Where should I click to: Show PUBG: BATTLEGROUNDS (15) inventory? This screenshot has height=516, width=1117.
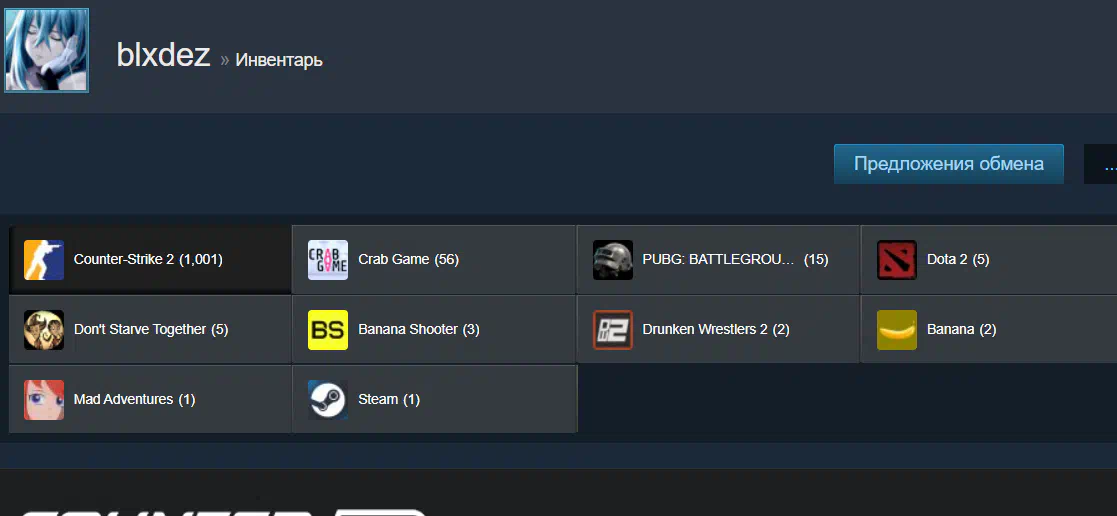coord(718,259)
